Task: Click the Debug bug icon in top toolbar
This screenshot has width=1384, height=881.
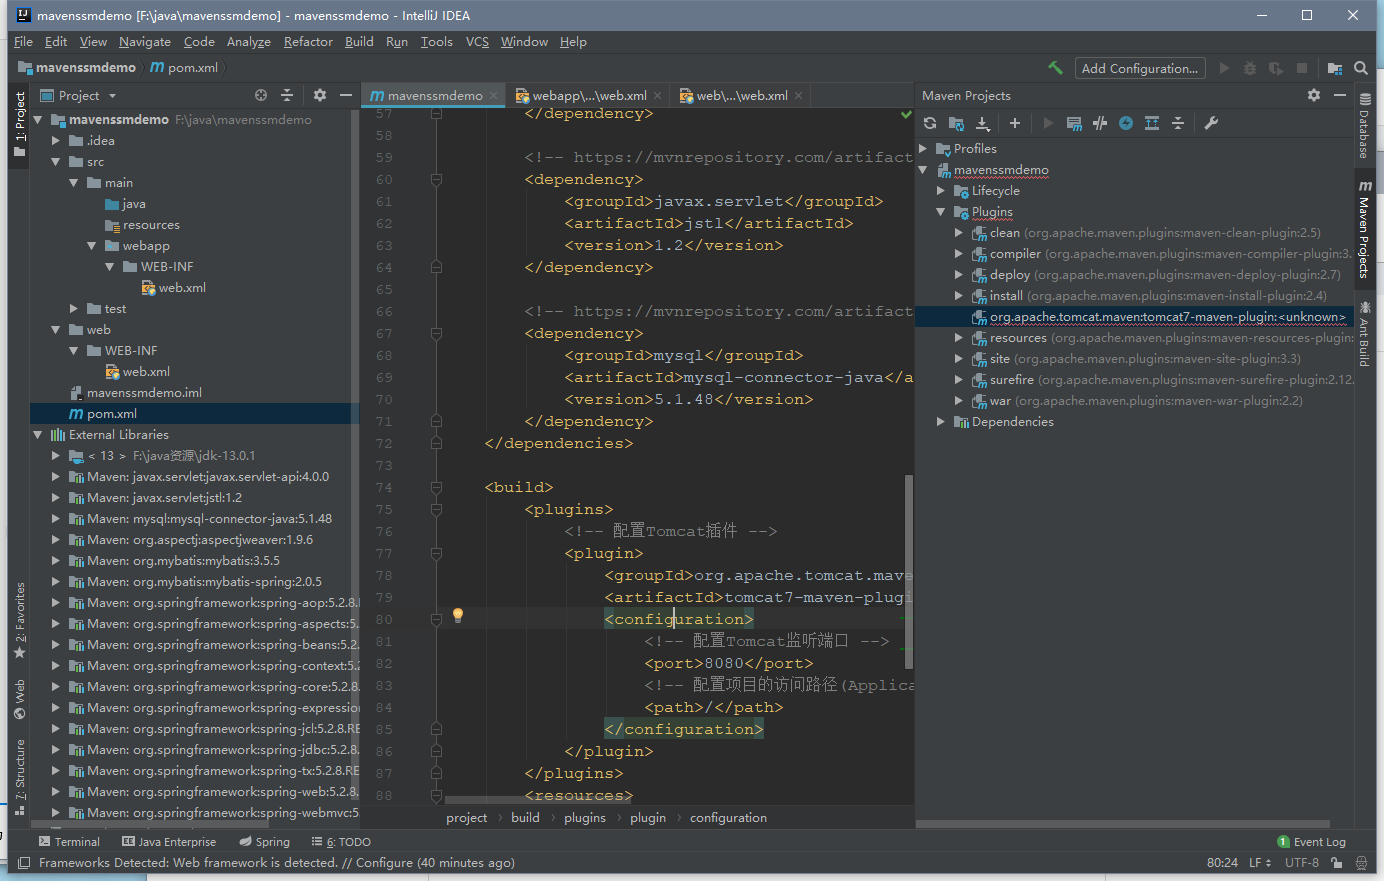Action: coord(1250,68)
